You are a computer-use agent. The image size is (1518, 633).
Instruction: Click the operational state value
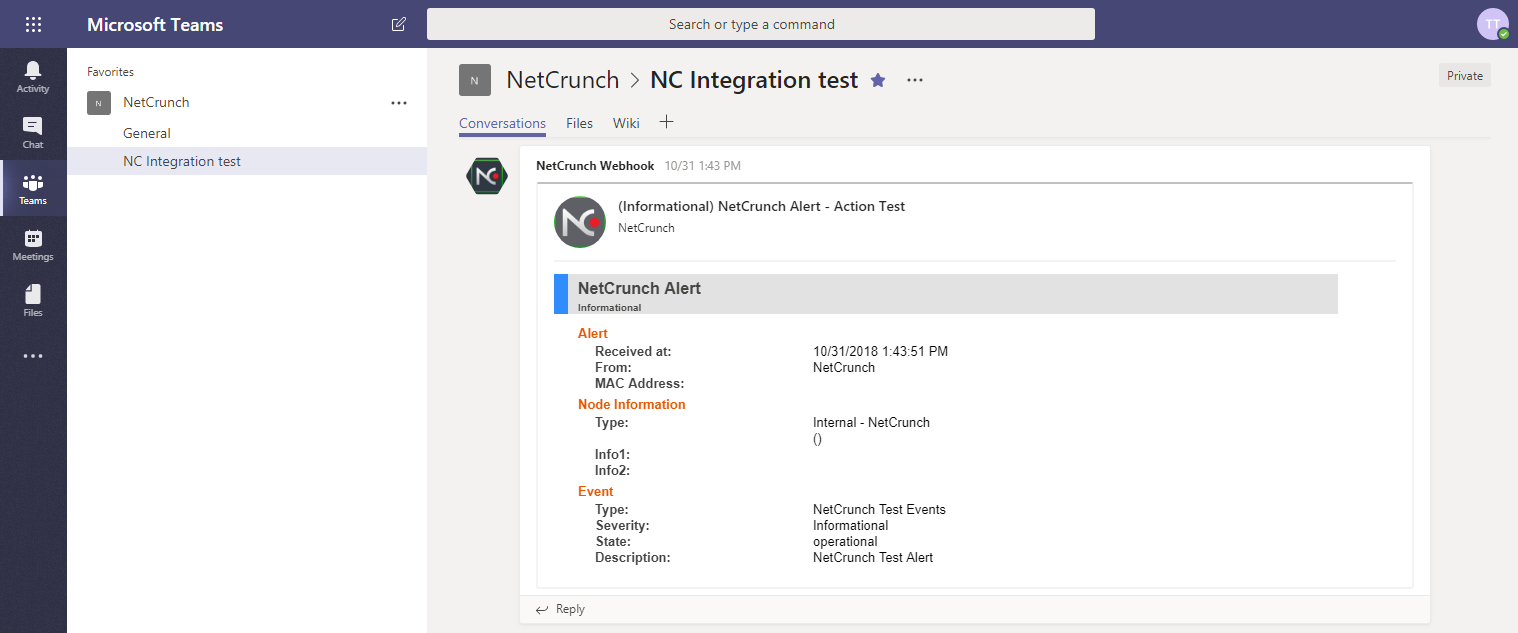[844, 541]
